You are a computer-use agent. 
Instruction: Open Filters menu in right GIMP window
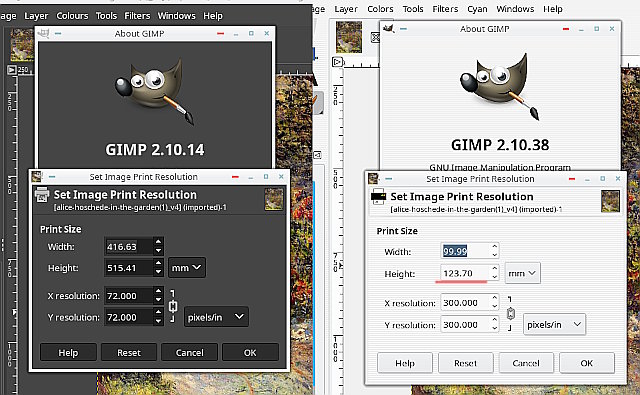coord(445,9)
